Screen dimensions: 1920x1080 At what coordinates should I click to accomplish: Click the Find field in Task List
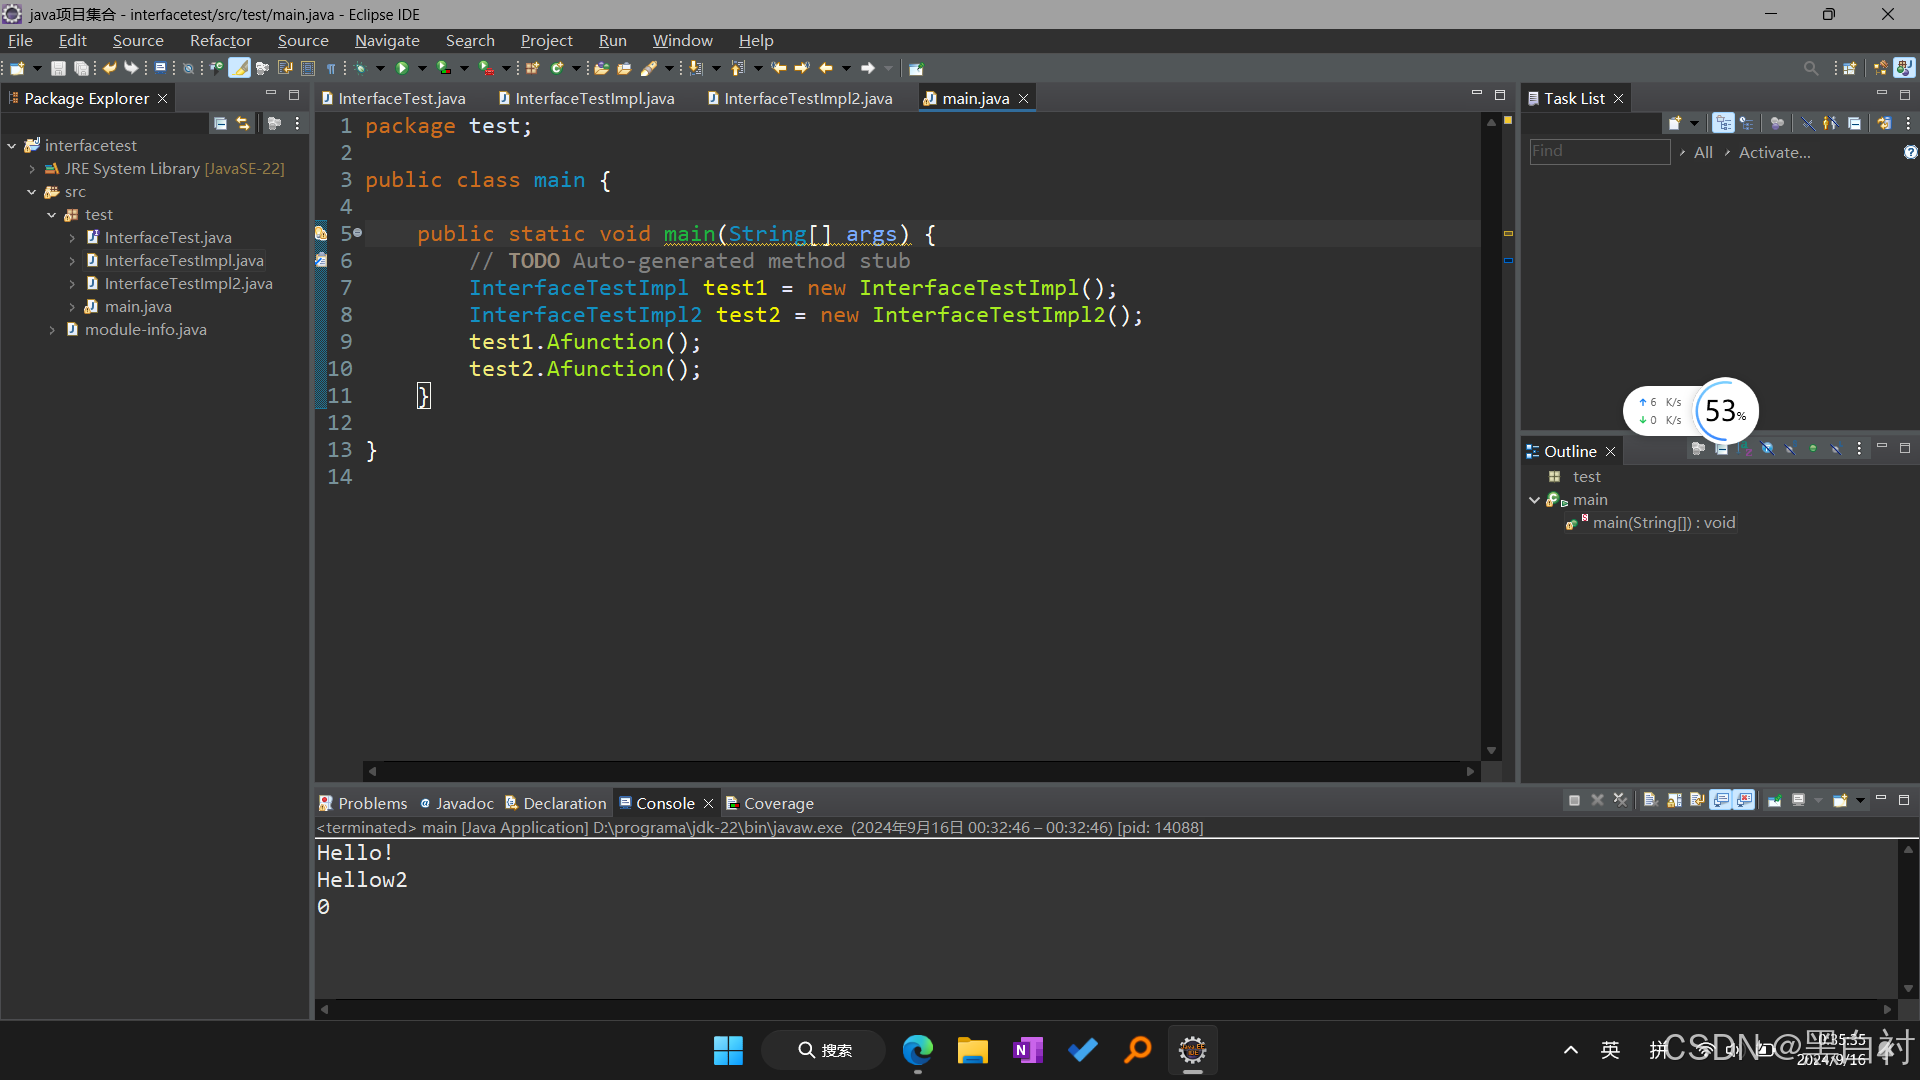click(x=1598, y=151)
